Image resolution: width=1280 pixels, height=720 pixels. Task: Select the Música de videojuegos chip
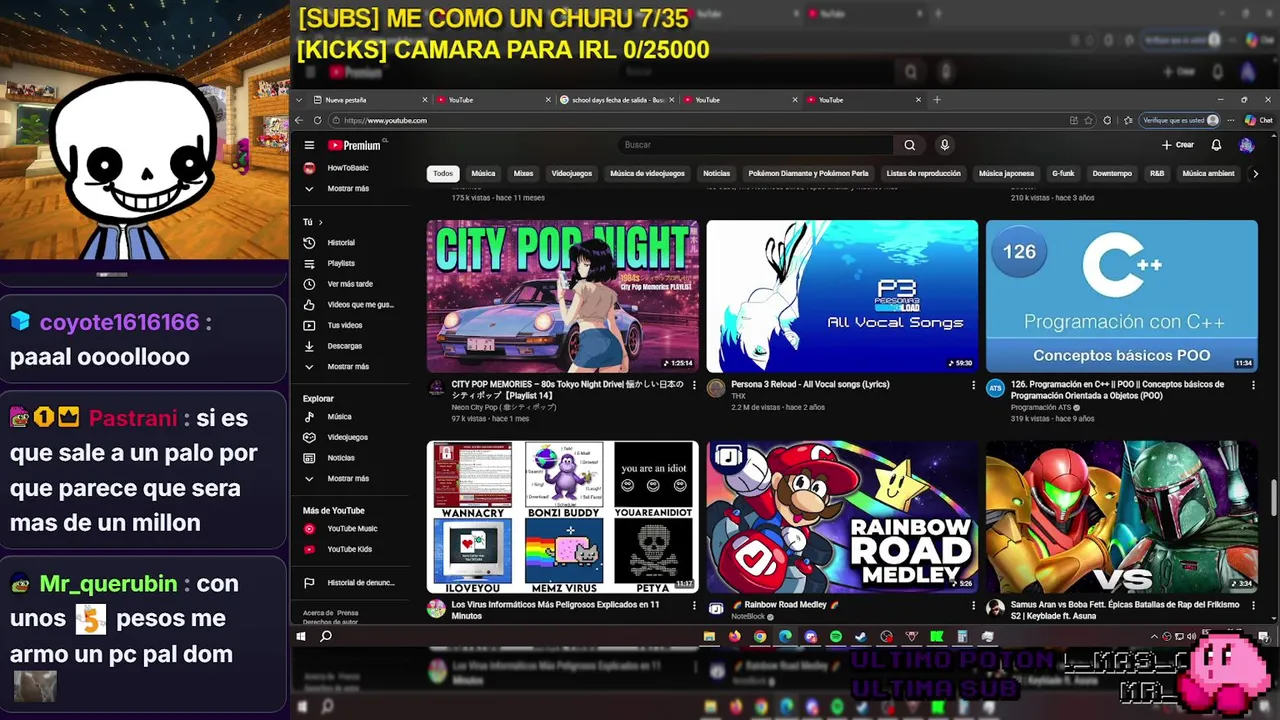tap(648, 173)
